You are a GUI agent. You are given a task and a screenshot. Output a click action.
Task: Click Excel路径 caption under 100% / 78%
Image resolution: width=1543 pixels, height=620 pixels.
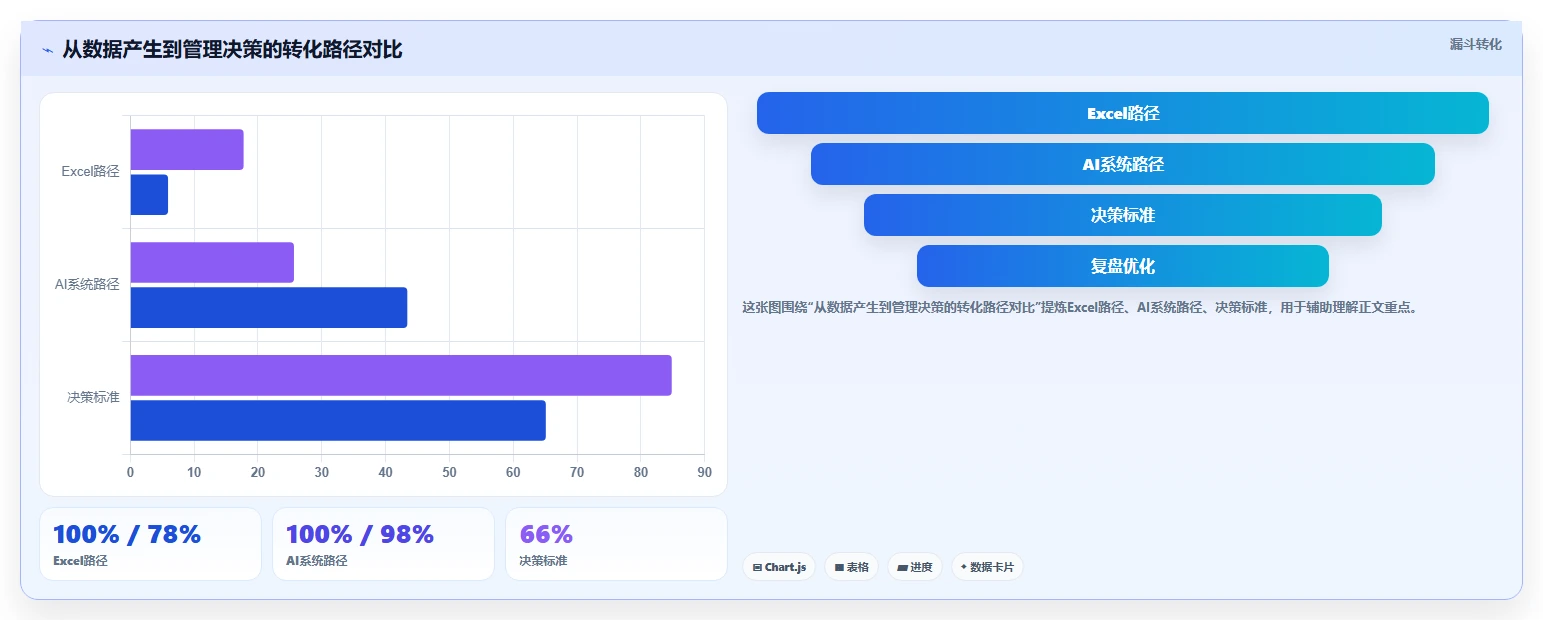(80, 561)
